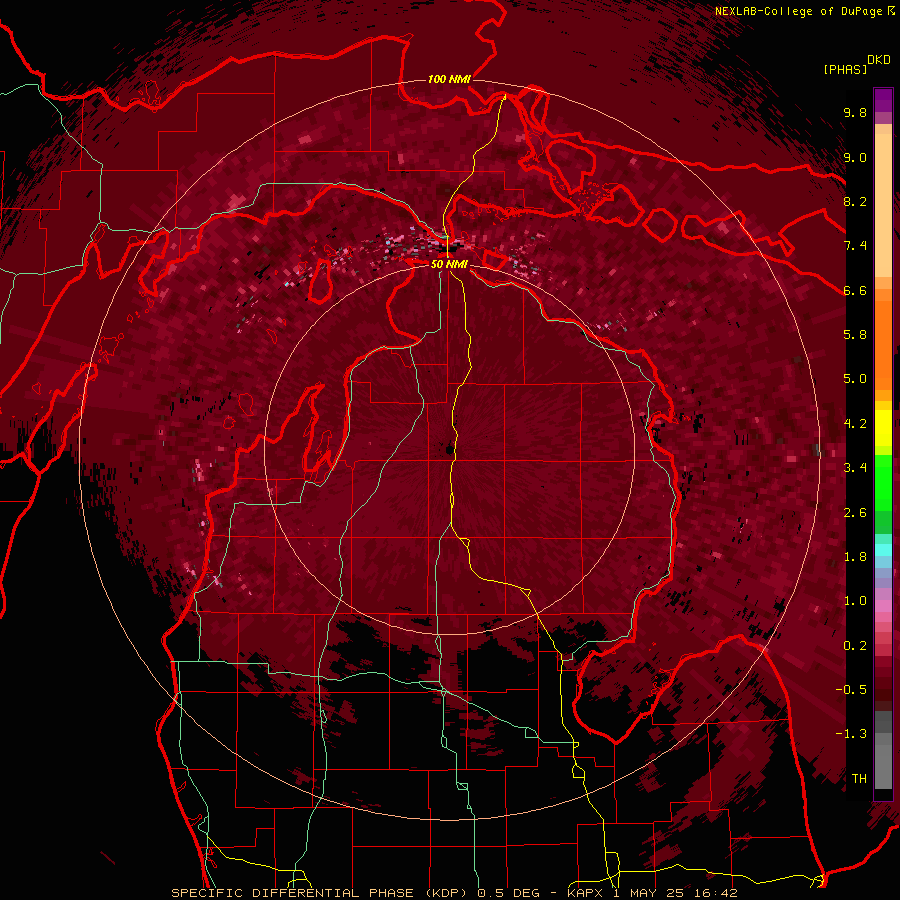Click the yellow band of color bar
The width and height of the screenshot is (900, 900).
(883, 428)
